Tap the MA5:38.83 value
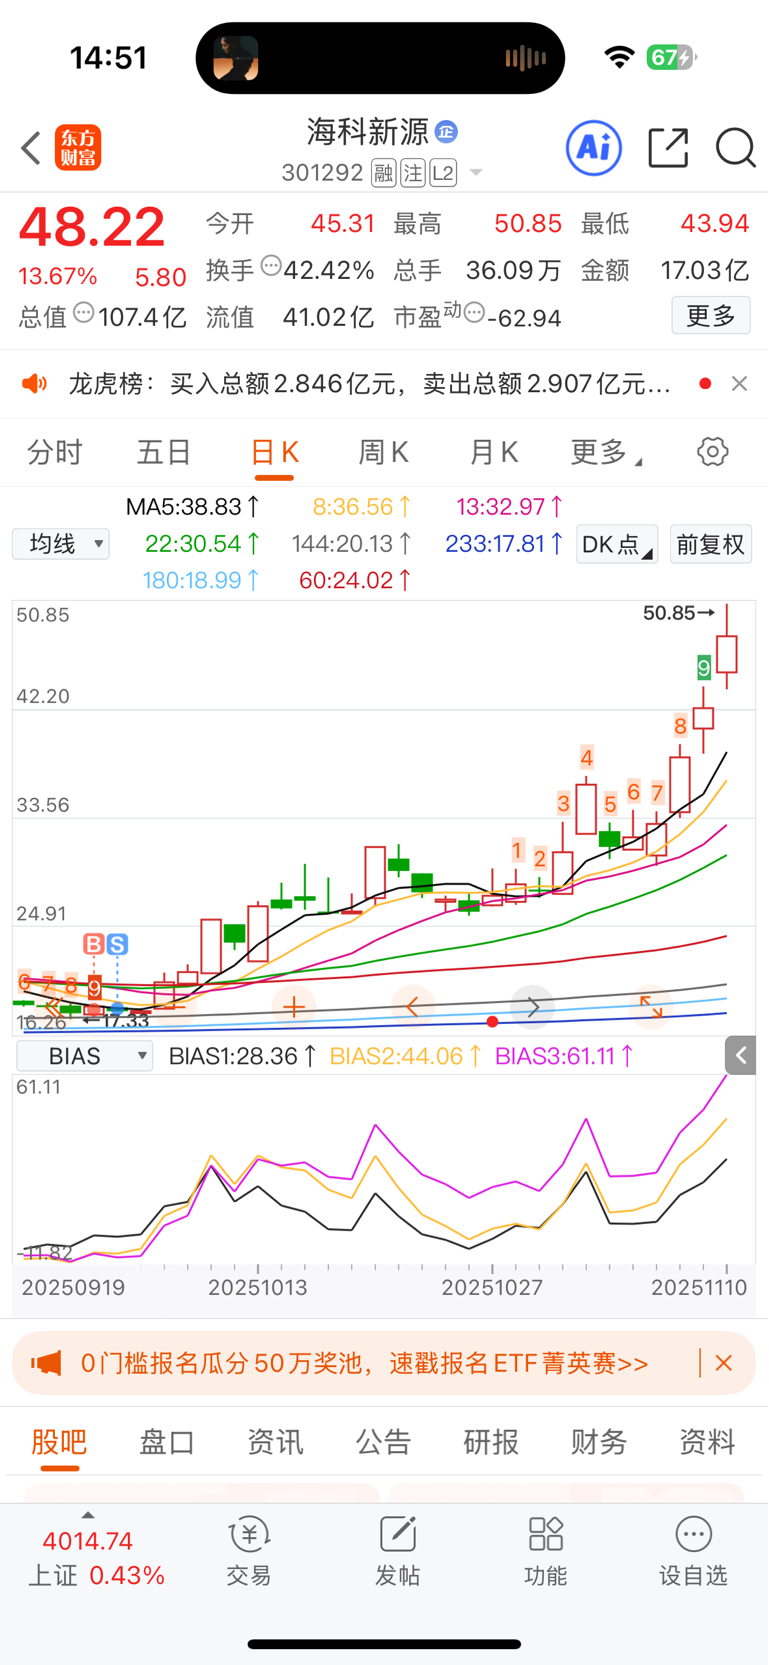This screenshot has width=769, height=1665. tap(193, 507)
